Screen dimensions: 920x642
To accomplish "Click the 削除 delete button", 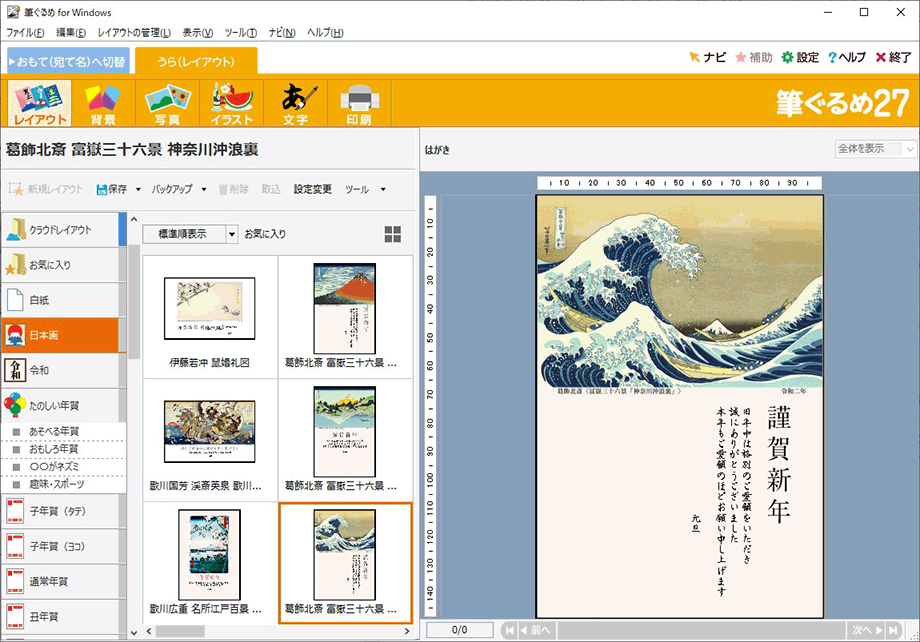I will (x=234, y=189).
